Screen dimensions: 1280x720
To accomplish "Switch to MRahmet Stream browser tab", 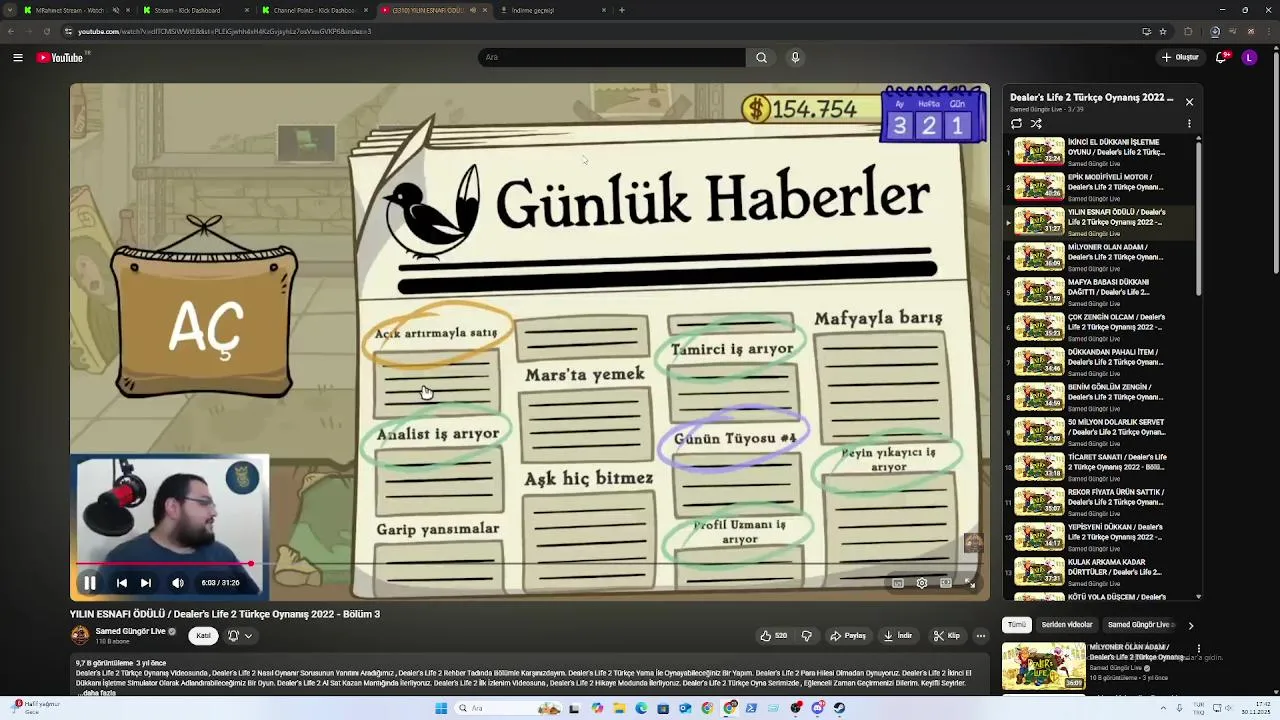I will [x=68, y=10].
